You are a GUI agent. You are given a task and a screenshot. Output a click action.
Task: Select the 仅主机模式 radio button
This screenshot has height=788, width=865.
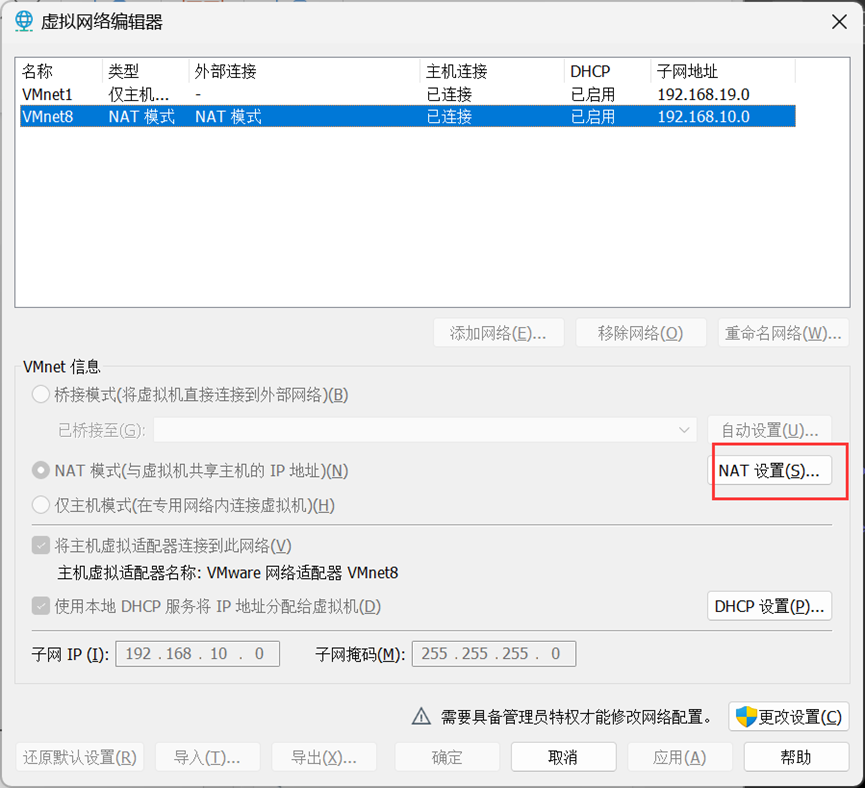coord(41,505)
